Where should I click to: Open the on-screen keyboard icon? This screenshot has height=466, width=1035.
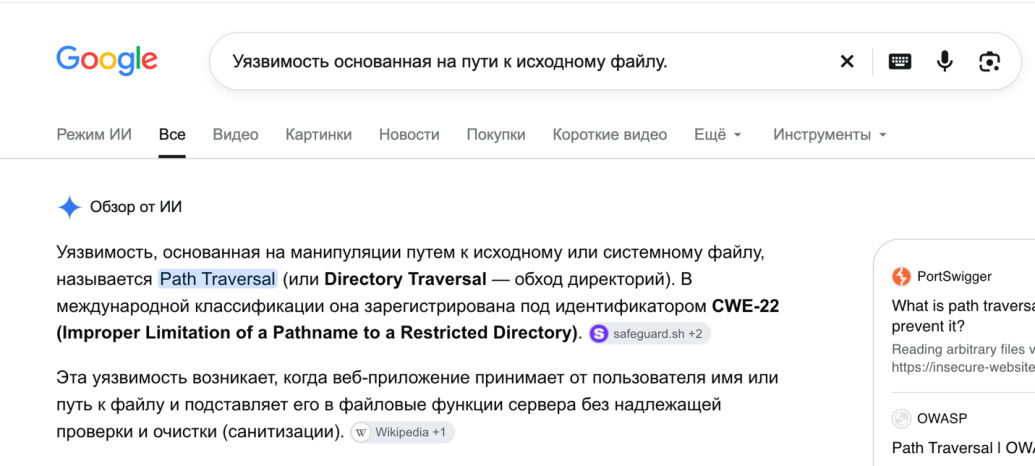(900, 61)
